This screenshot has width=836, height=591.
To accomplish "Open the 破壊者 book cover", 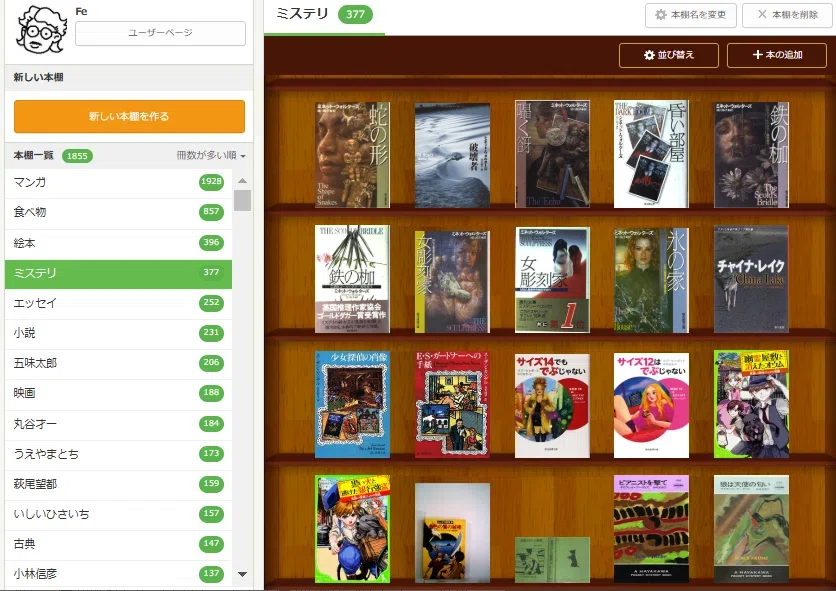I will (x=452, y=155).
